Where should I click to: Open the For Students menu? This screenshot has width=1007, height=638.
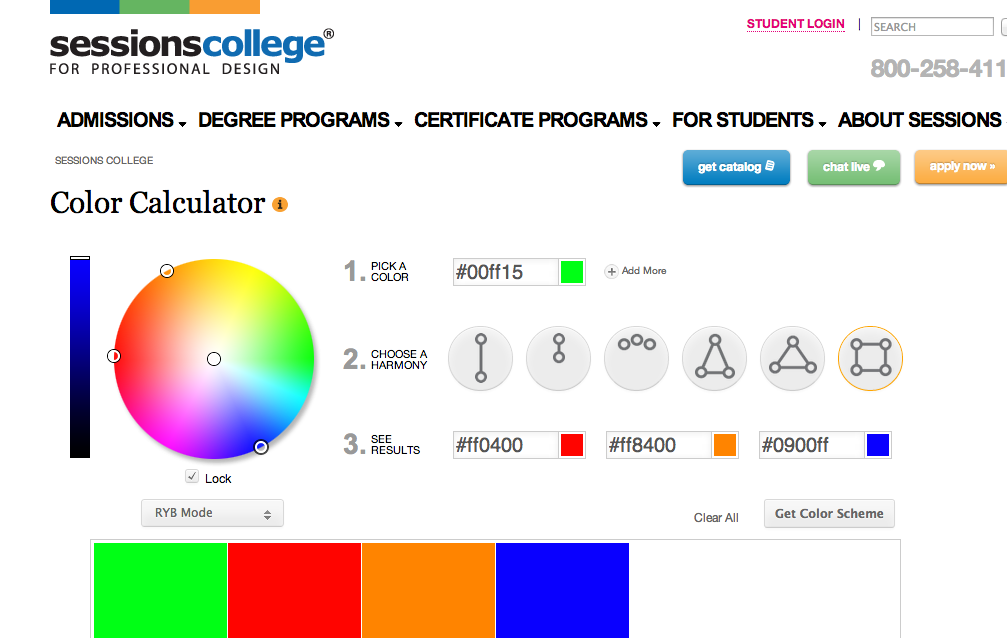749,120
